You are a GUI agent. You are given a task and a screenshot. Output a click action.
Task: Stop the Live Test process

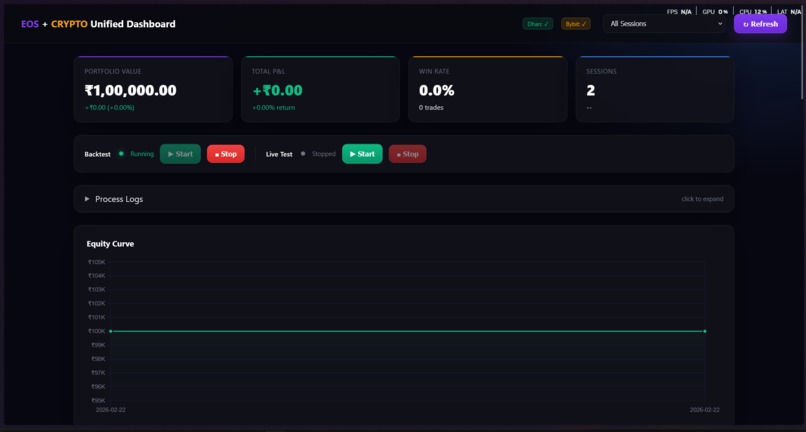(408, 154)
